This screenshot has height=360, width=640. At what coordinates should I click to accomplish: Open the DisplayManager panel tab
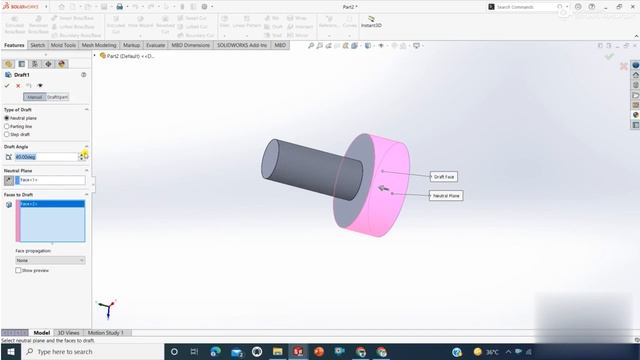tap(62, 64)
